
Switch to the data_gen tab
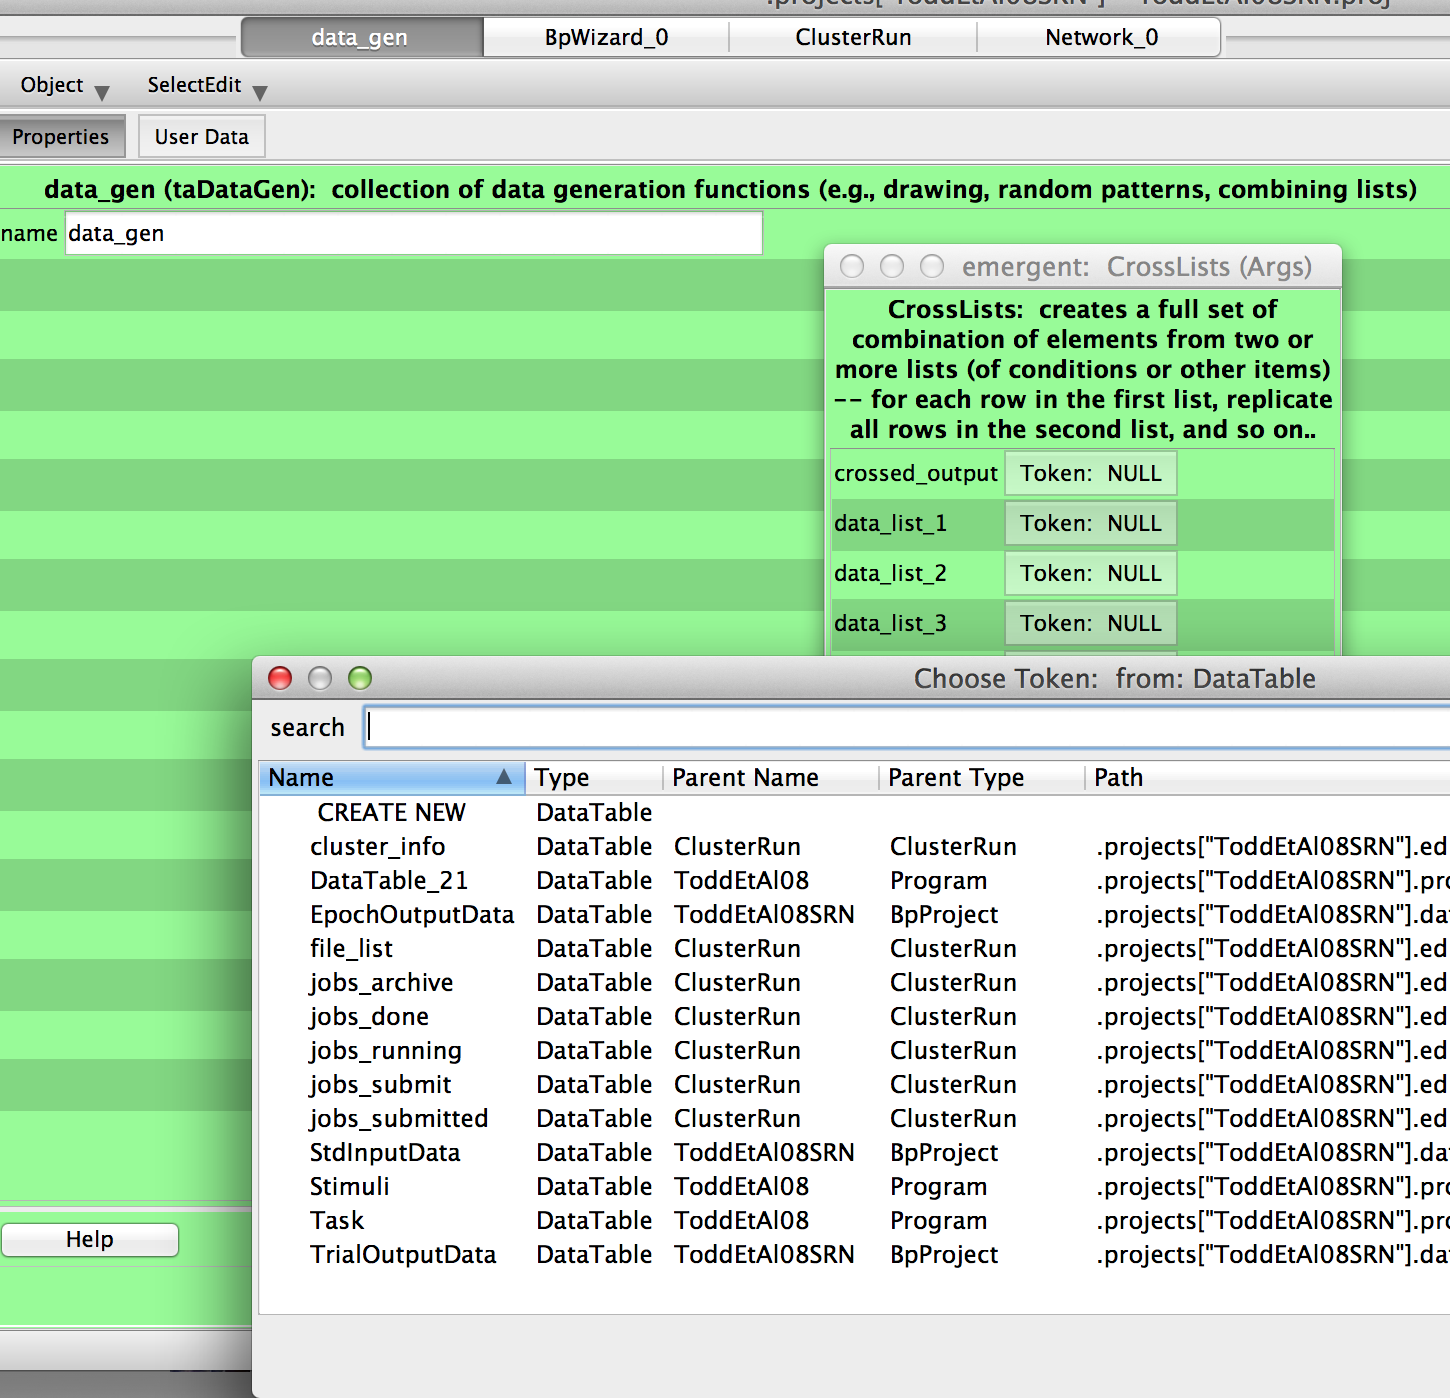360,37
